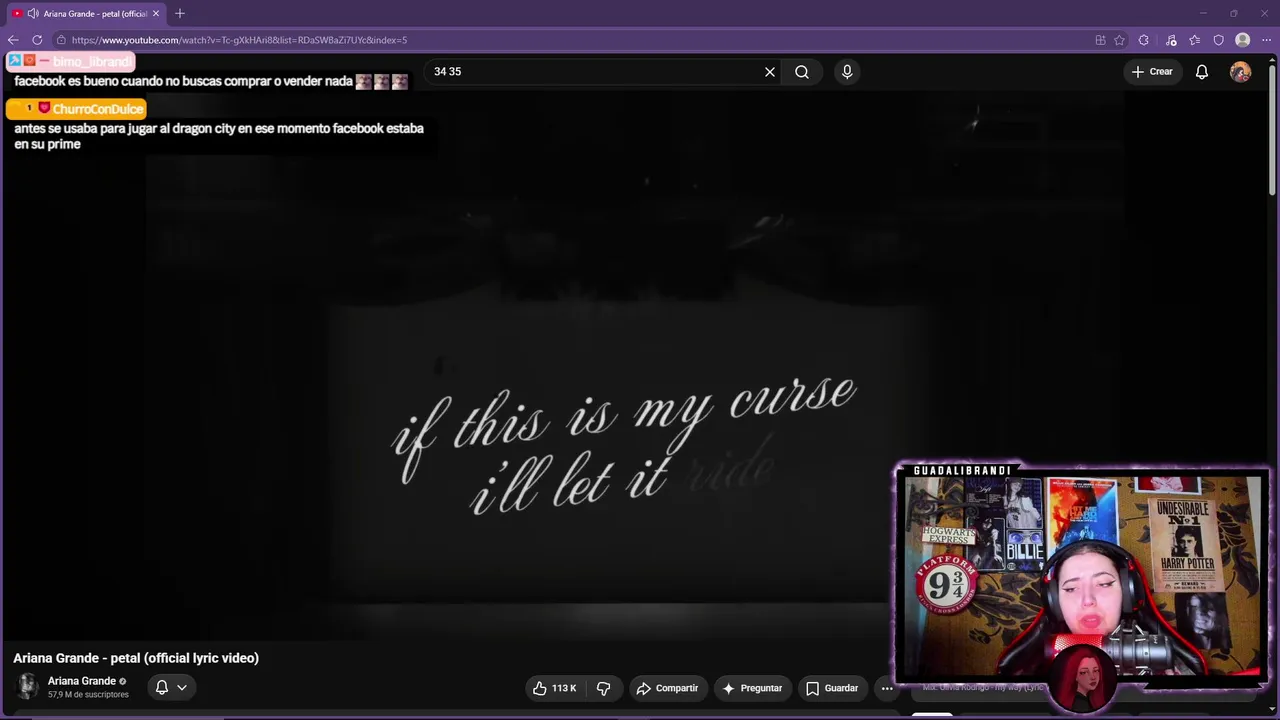This screenshot has height=720, width=1280.
Task: Open the browser three-dot settings menu
Action: [1266, 40]
